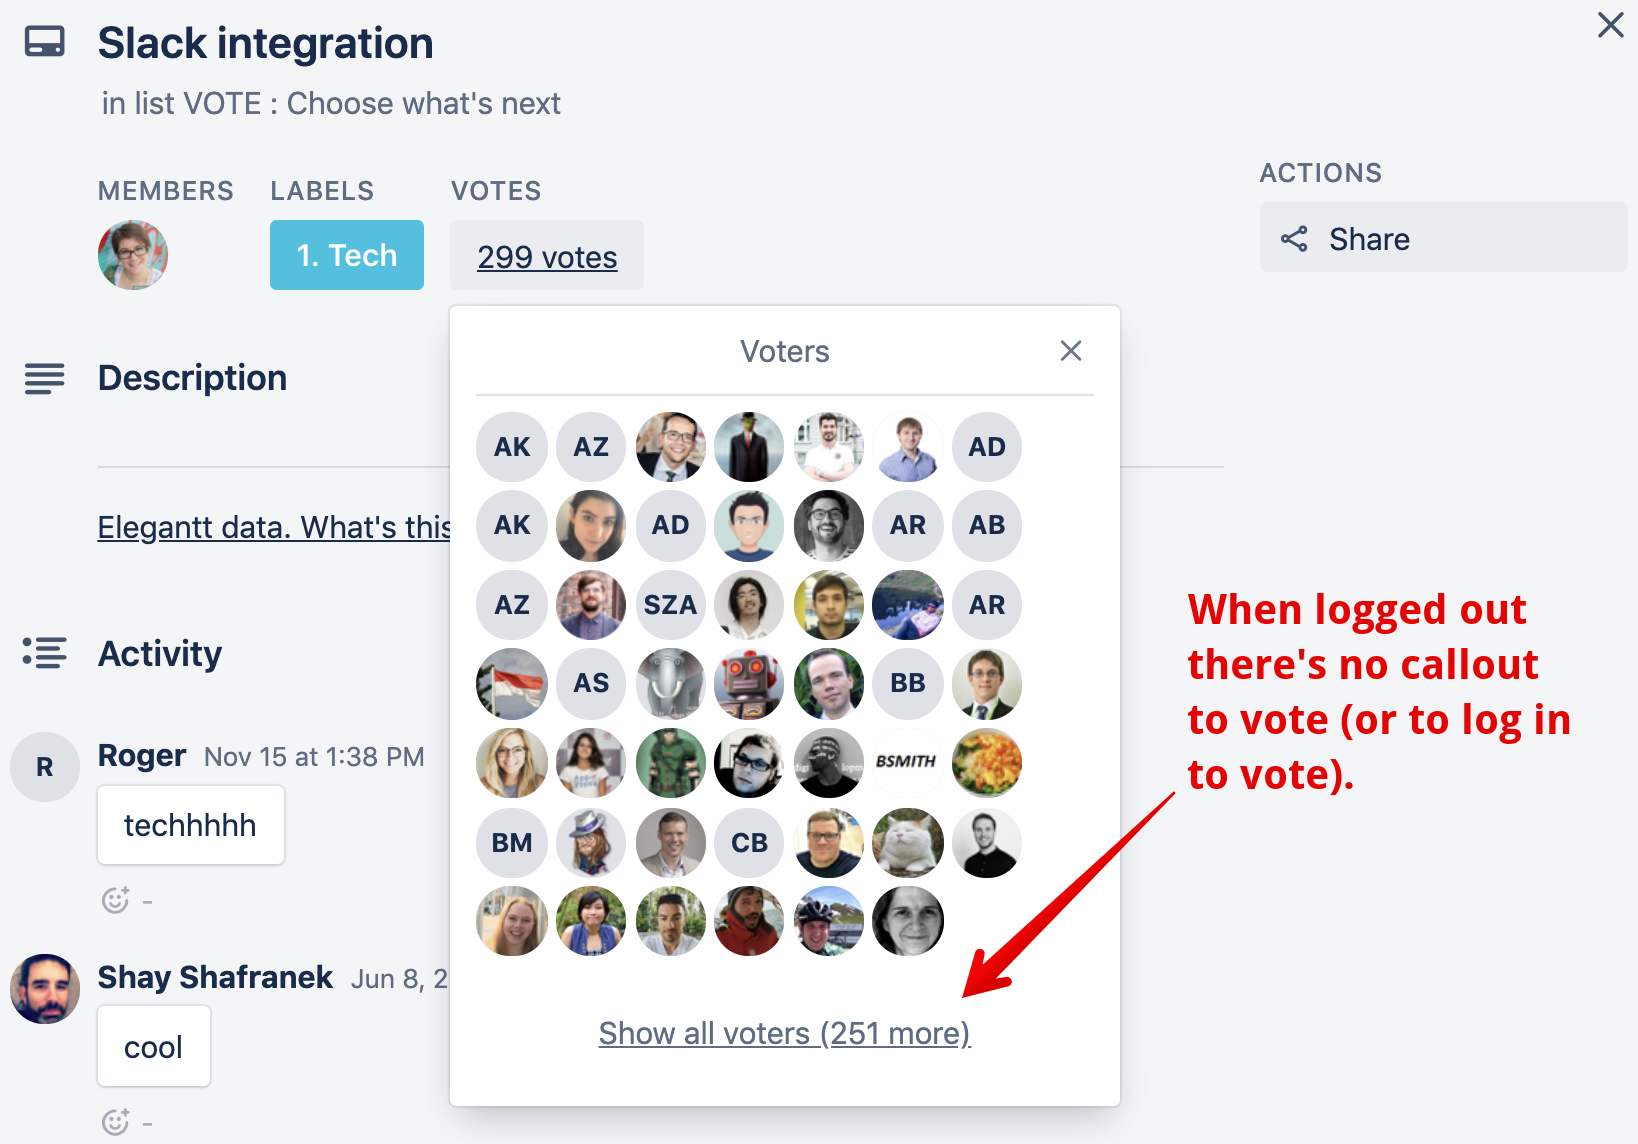Click the Activity section icon
The image size is (1638, 1144).
click(45, 653)
